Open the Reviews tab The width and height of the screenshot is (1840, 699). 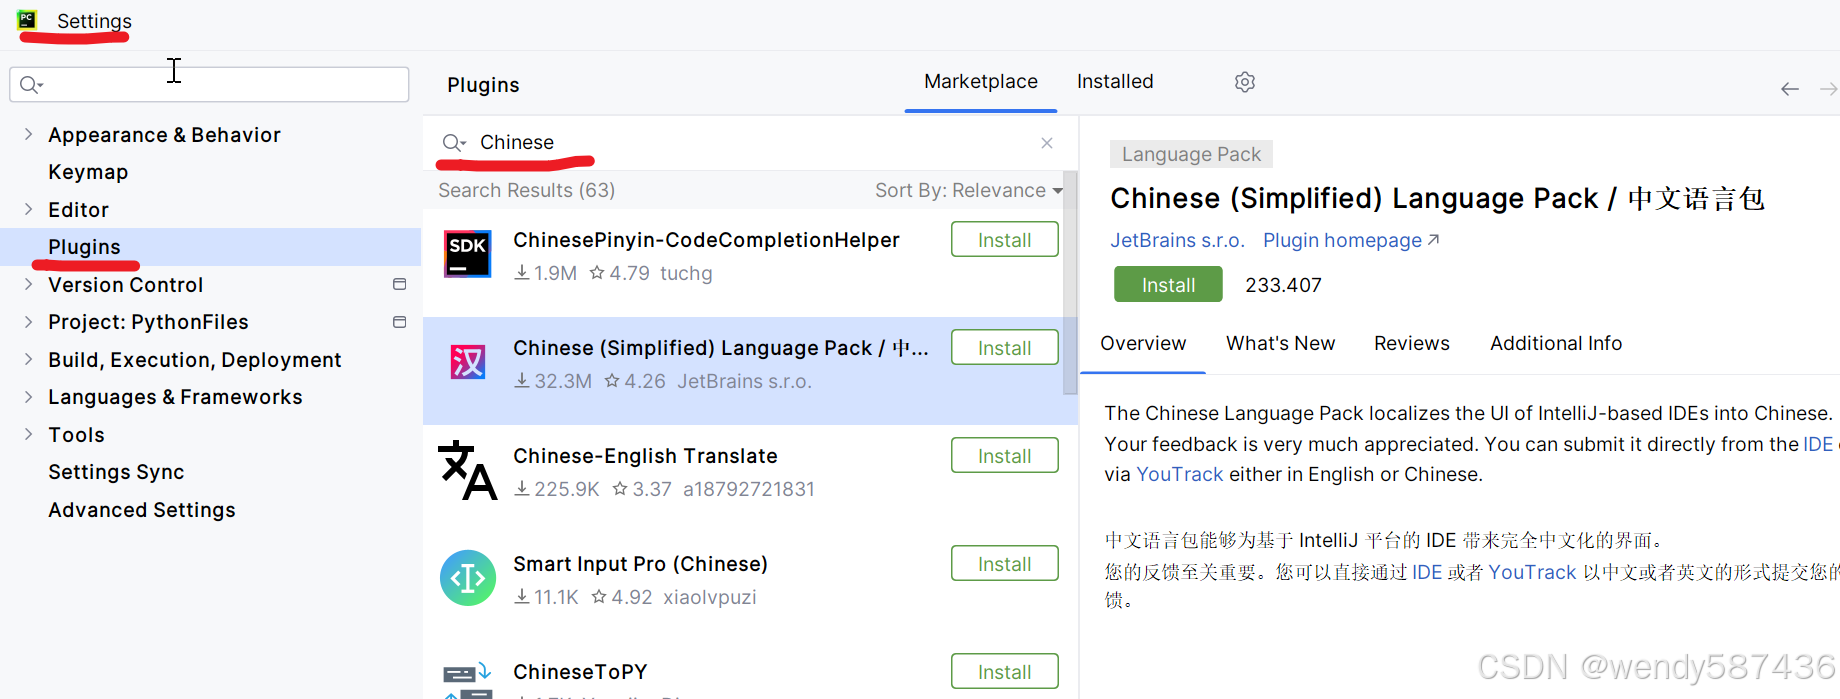point(1411,343)
